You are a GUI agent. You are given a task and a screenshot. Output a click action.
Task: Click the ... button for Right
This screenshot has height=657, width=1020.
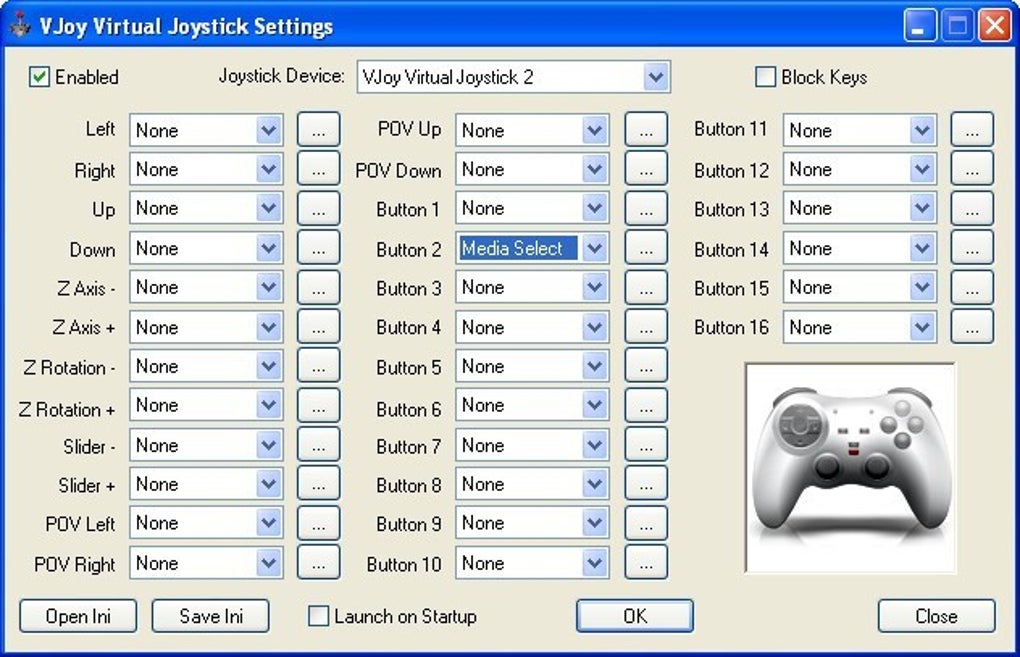319,169
